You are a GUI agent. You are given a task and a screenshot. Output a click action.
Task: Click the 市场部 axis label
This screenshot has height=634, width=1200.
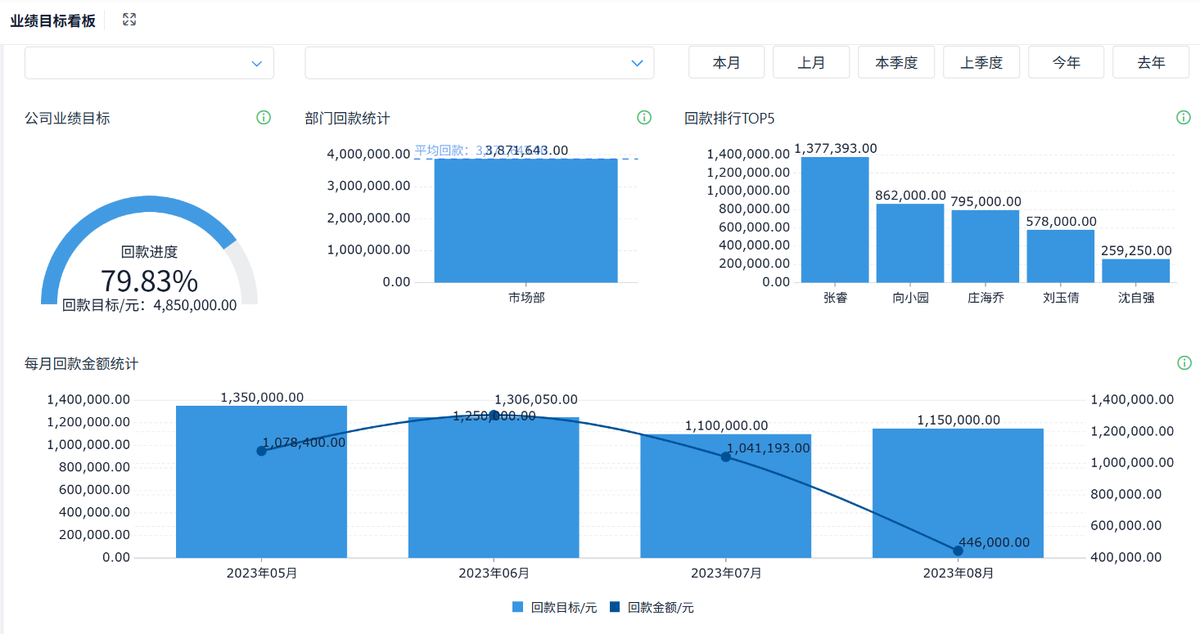tap(526, 297)
